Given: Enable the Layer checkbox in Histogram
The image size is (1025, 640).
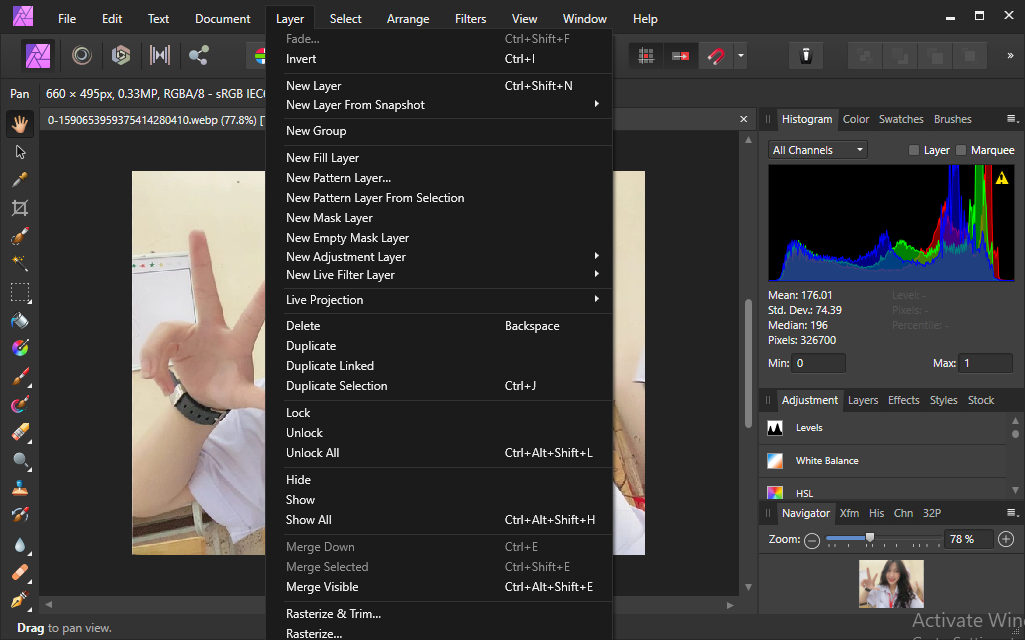Looking at the screenshot, I should [x=913, y=150].
